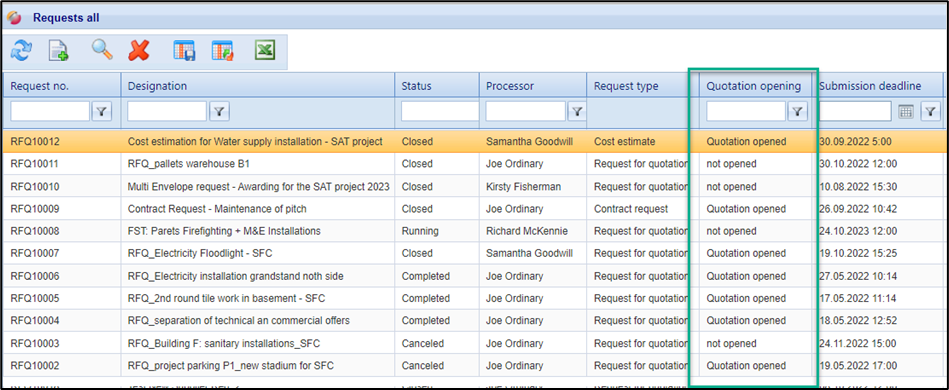
Task: Click the reset table layout icon
Action: pyautogui.click(x=222, y=51)
